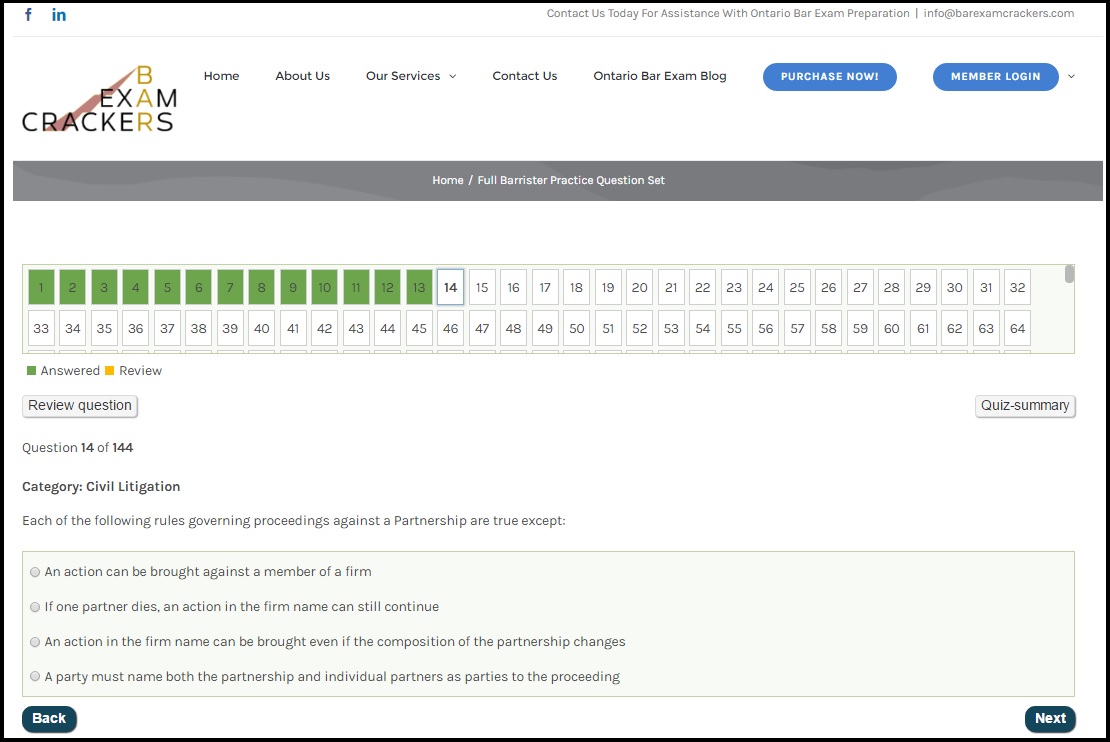Expand the arrow next to Member Login
This screenshot has width=1110, height=742.
(1072, 76)
